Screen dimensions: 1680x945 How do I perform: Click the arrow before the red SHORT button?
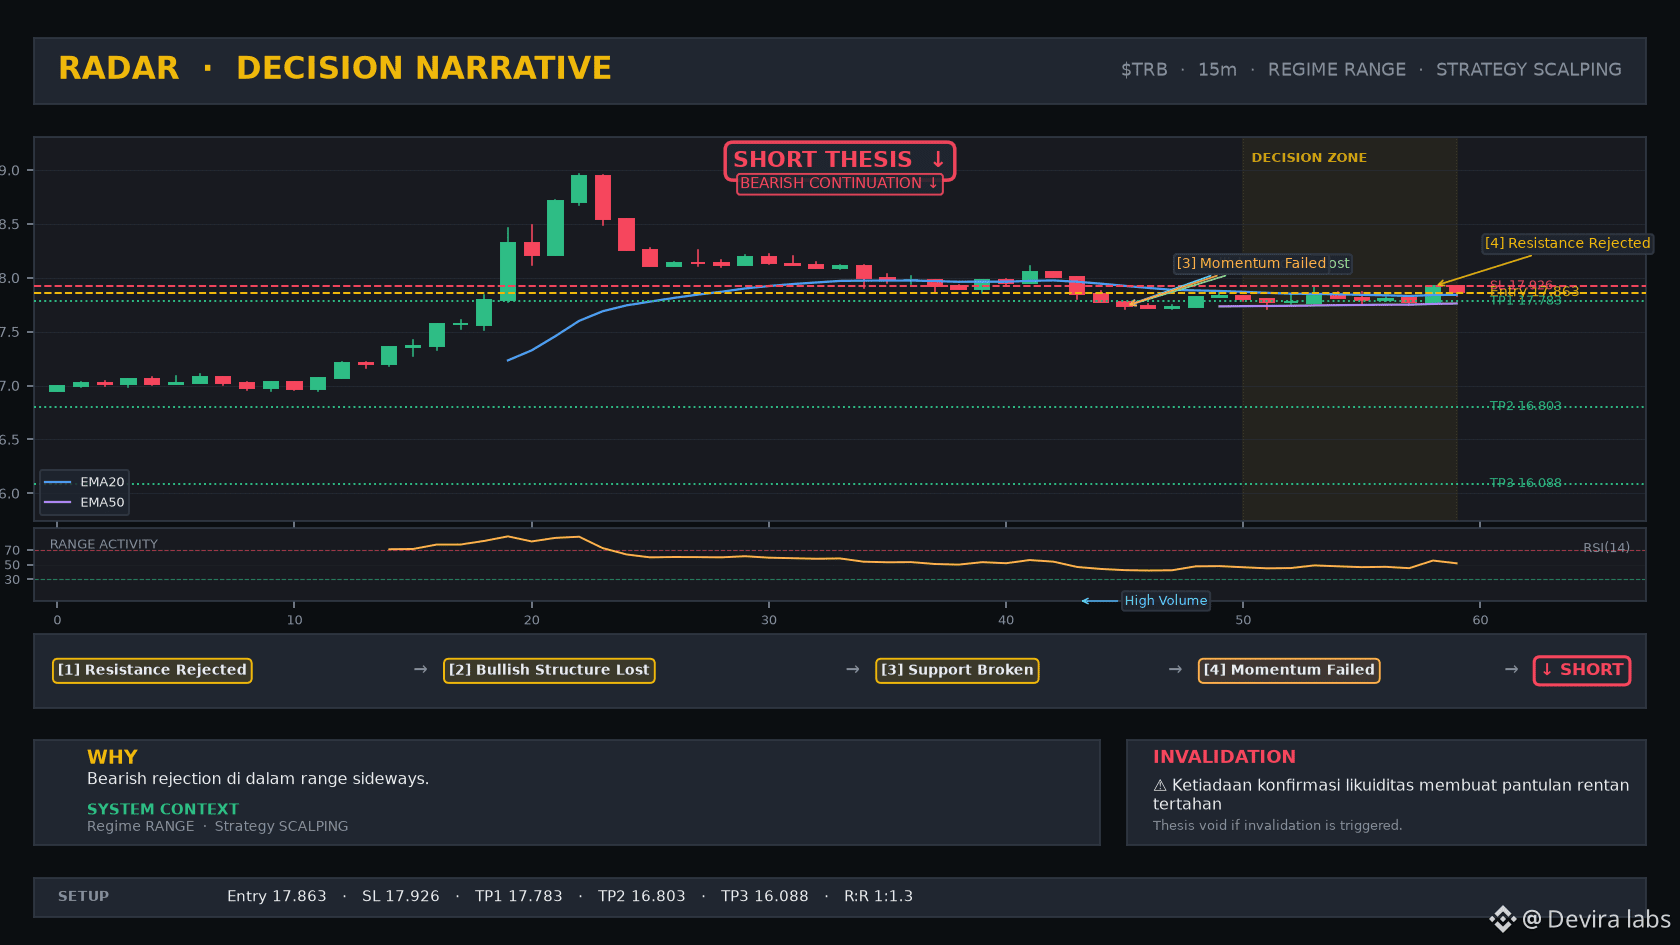click(x=1512, y=669)
